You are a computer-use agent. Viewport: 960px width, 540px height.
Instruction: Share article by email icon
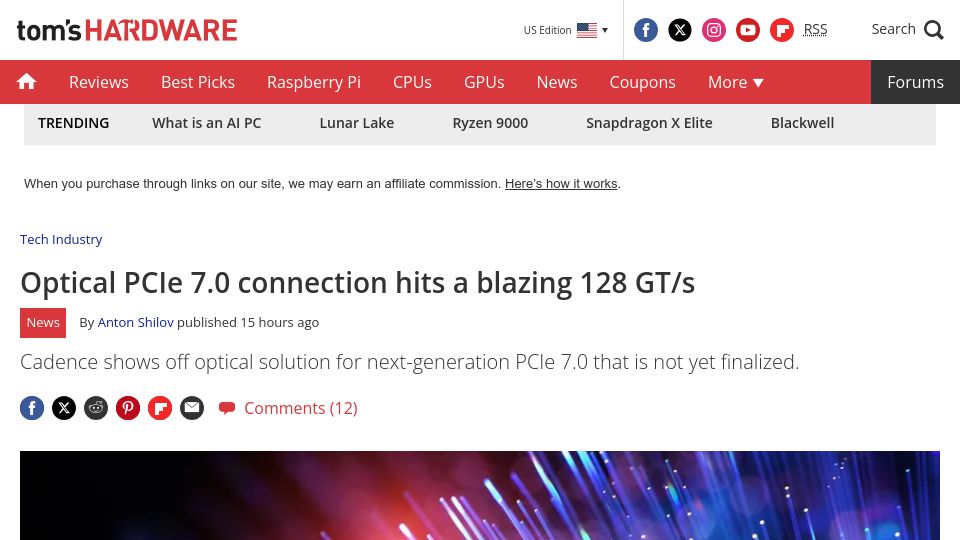(x=192, y=408)
